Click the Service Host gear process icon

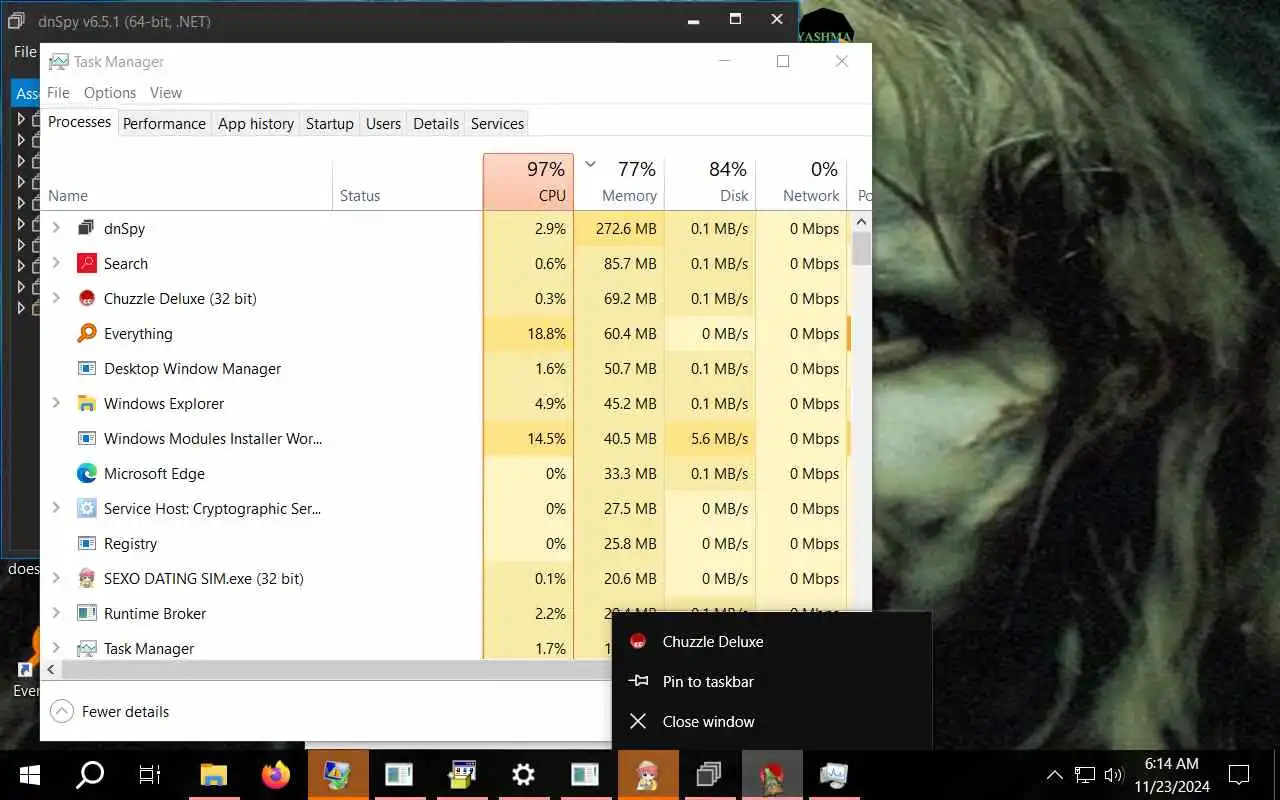[86, 508]
